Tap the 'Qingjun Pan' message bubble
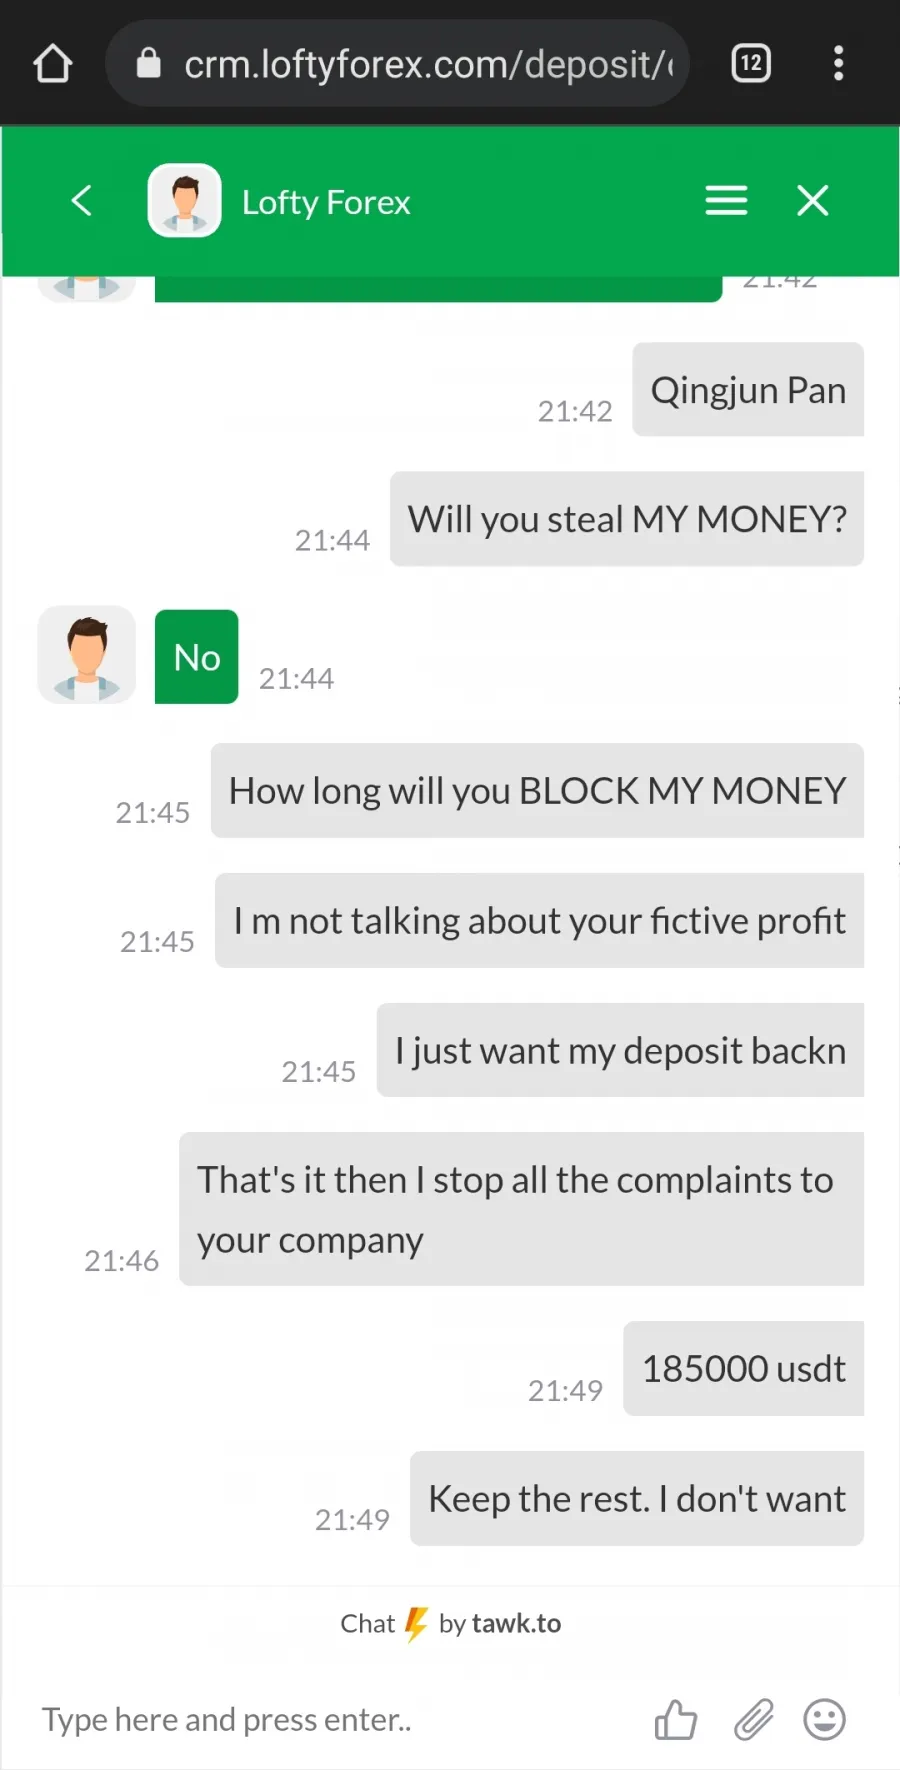 coord(748,390)
